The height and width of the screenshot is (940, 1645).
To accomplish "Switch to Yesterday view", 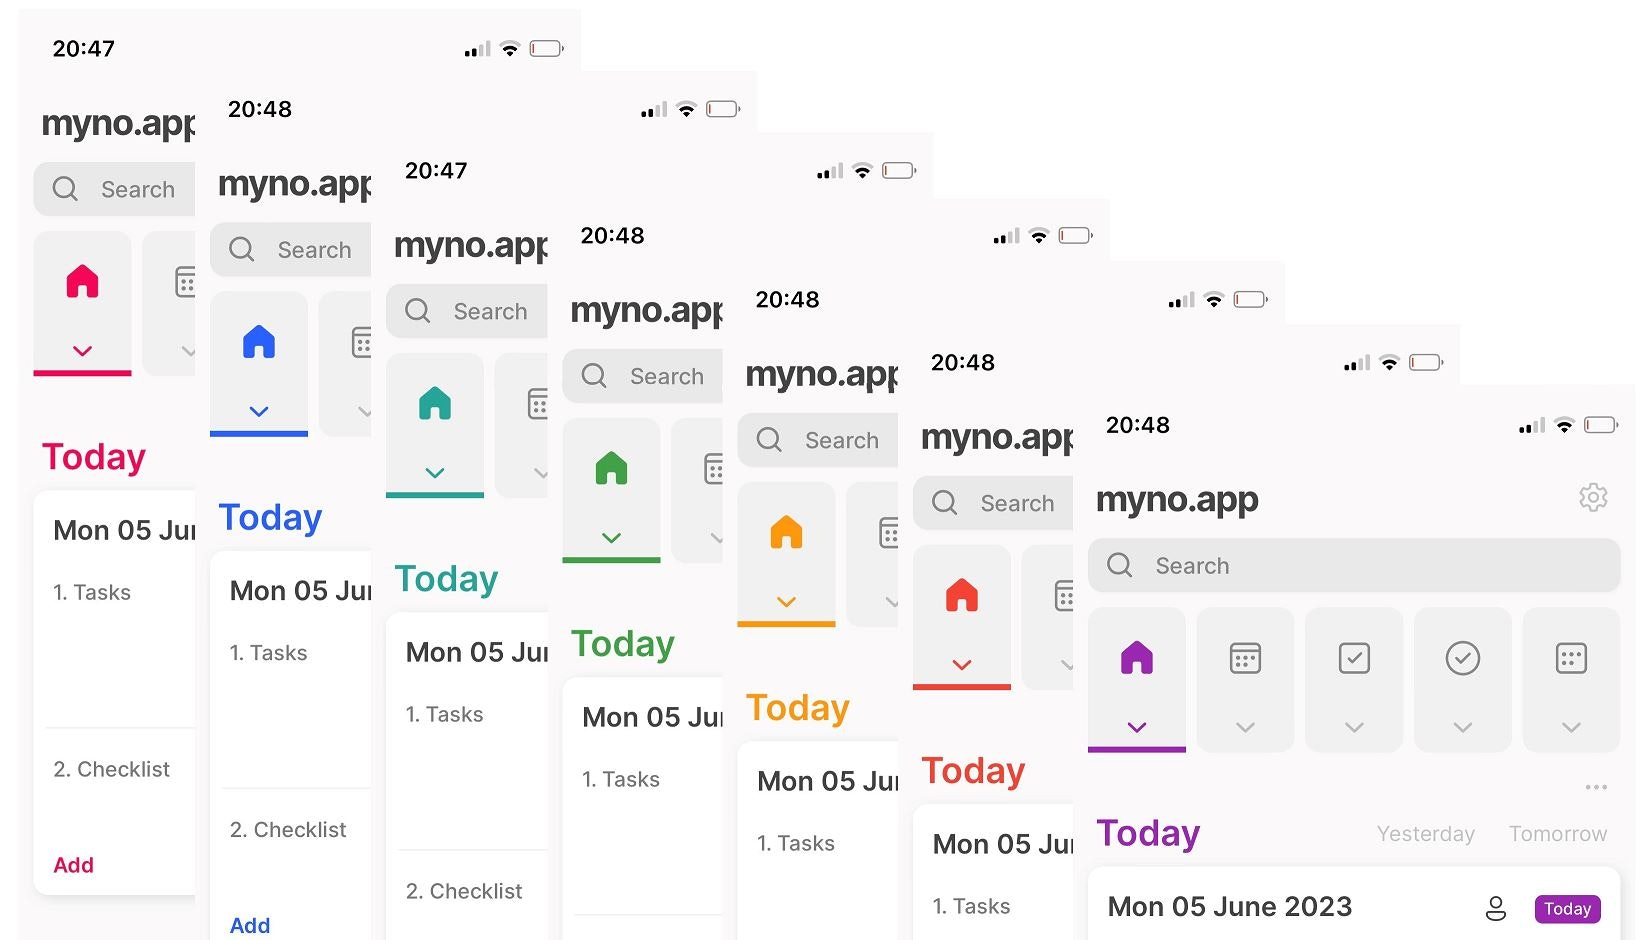I will 1425,834.
